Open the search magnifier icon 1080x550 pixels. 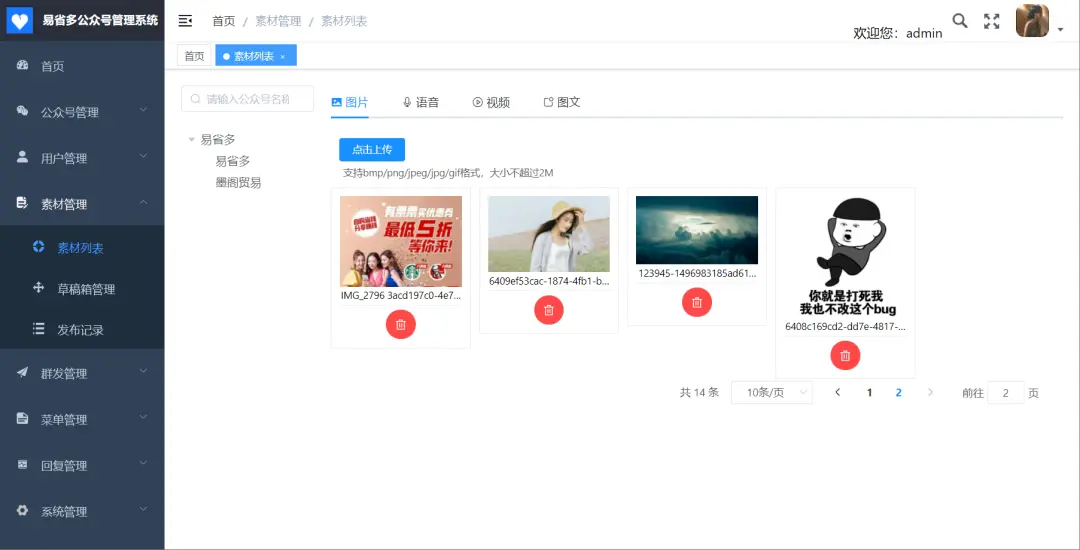(x=959, y=21)
